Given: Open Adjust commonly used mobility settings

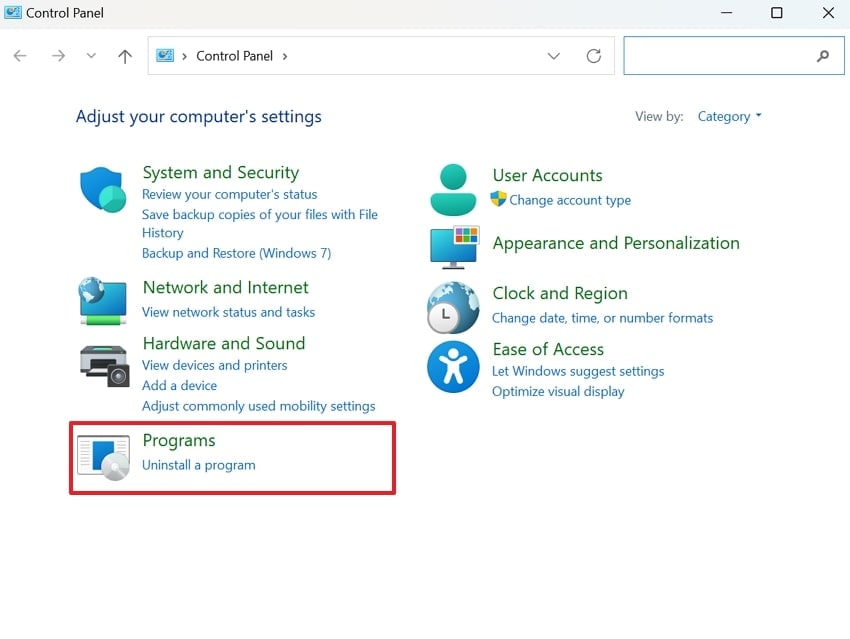Looking at the screenshot, I should 259,406.
